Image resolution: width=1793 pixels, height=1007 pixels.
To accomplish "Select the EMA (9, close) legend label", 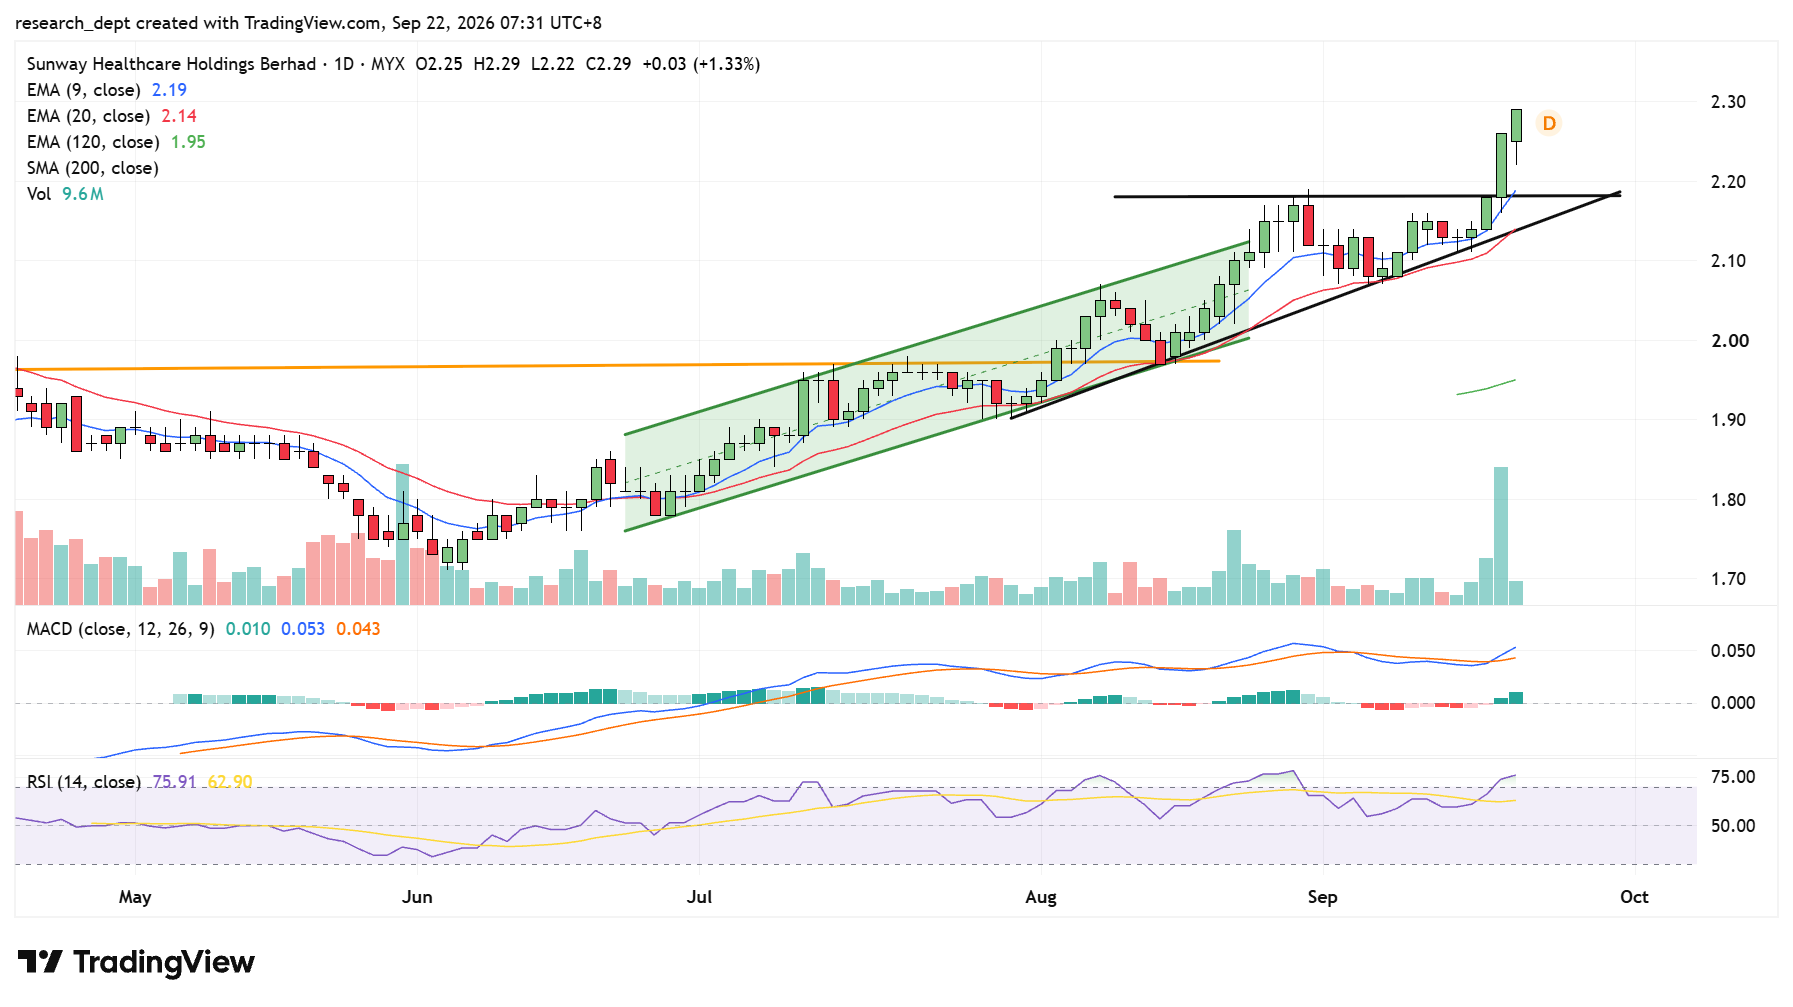I will pos(83,90).
